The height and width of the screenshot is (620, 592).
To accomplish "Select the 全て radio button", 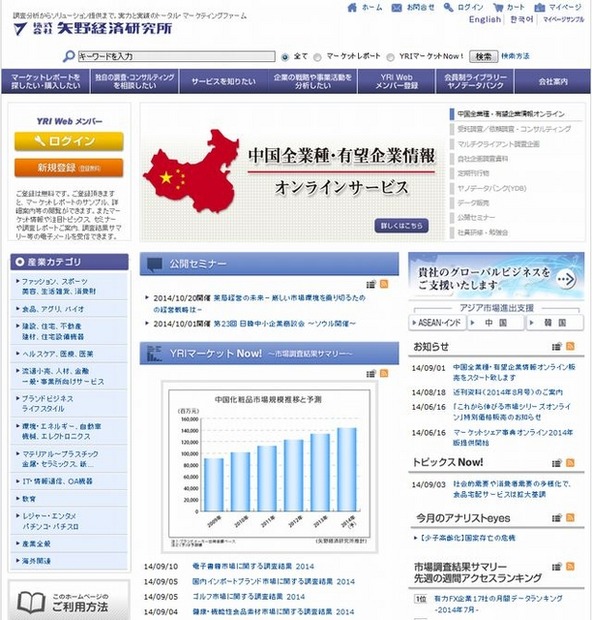I will 285,57.
